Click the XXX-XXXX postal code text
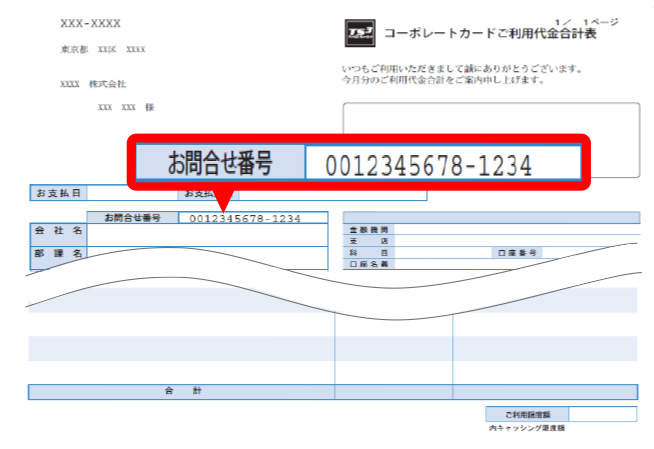The height and width of the screenshot is (449, 654). (90, 22)
